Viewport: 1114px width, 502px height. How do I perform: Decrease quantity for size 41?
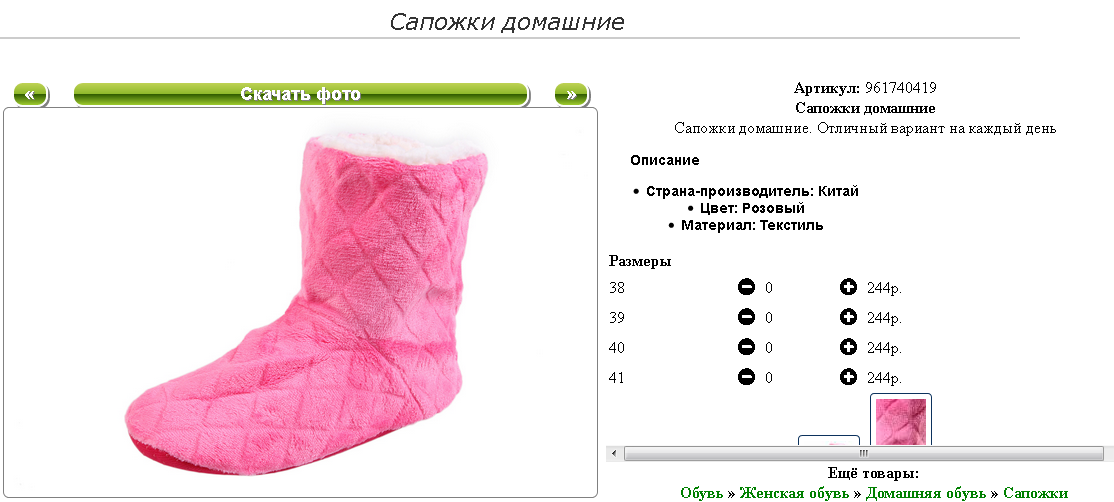pos(746,377)
